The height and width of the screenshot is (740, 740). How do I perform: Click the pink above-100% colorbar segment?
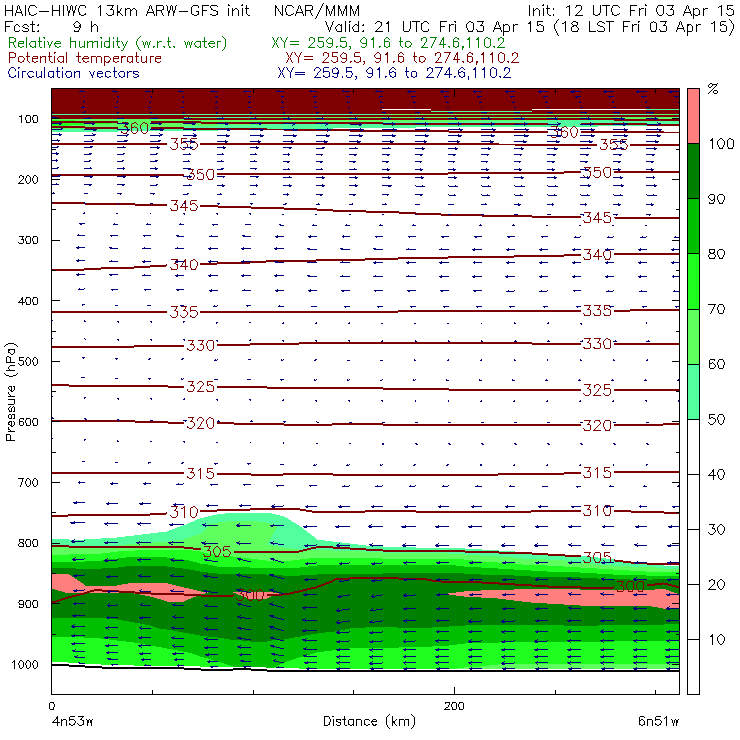[x=693, y=116]
